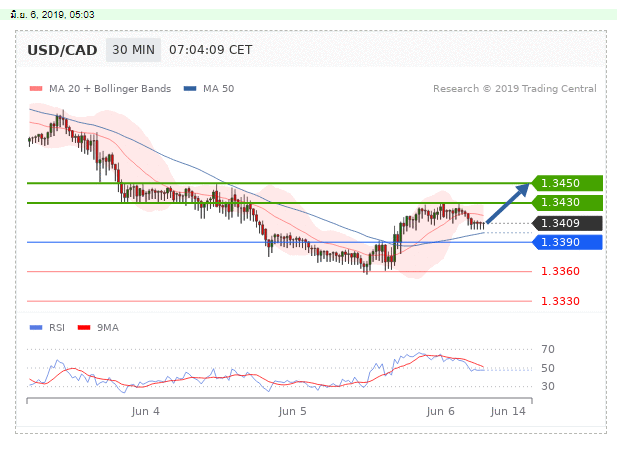This screenshot has height=450, width=617.
Task: Click the MA 50 legend label
Action: [x=218, y=89]
